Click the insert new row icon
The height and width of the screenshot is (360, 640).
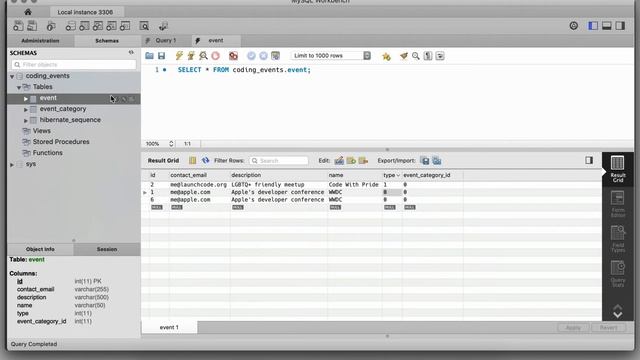[x=351, y=160]
